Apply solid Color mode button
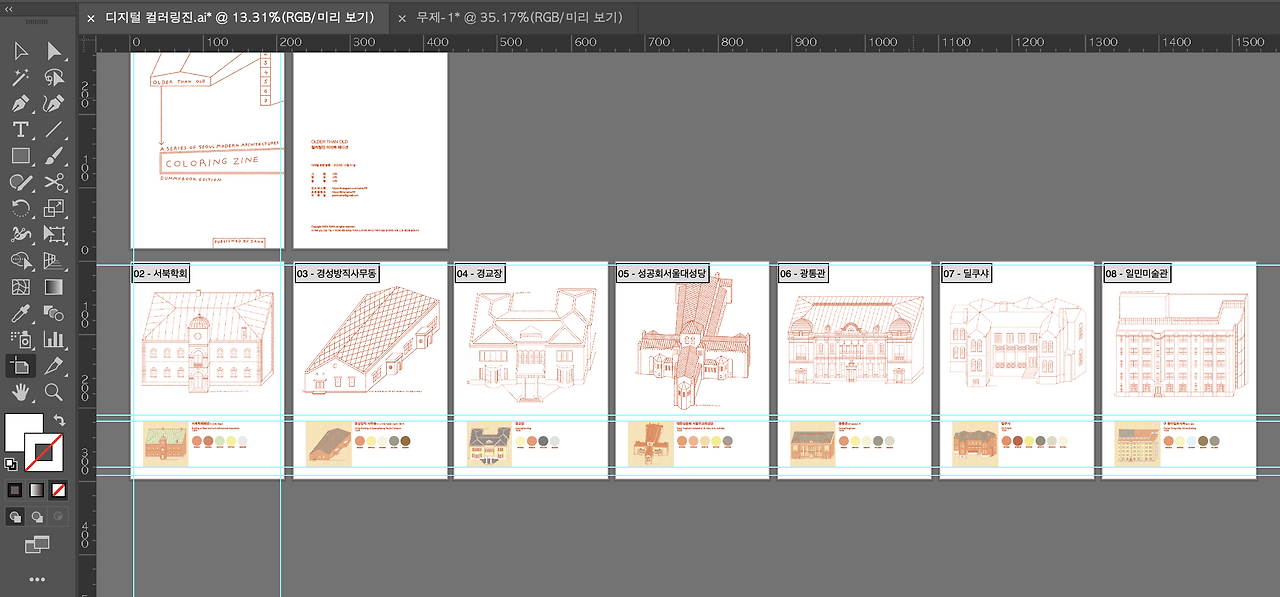This screenshot has height=597, width=1280. [x=15, y=490]
